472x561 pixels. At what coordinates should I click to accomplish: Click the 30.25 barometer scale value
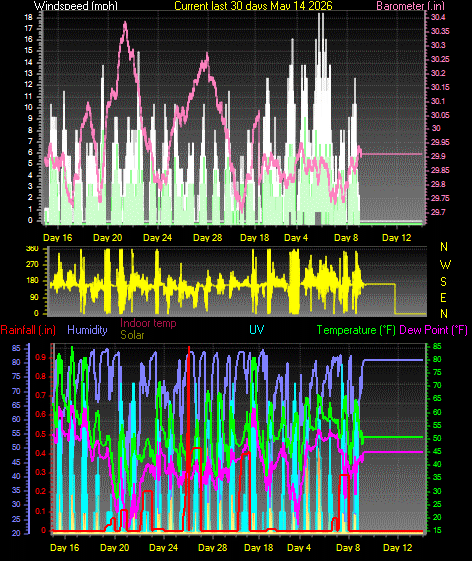[440, 59]
